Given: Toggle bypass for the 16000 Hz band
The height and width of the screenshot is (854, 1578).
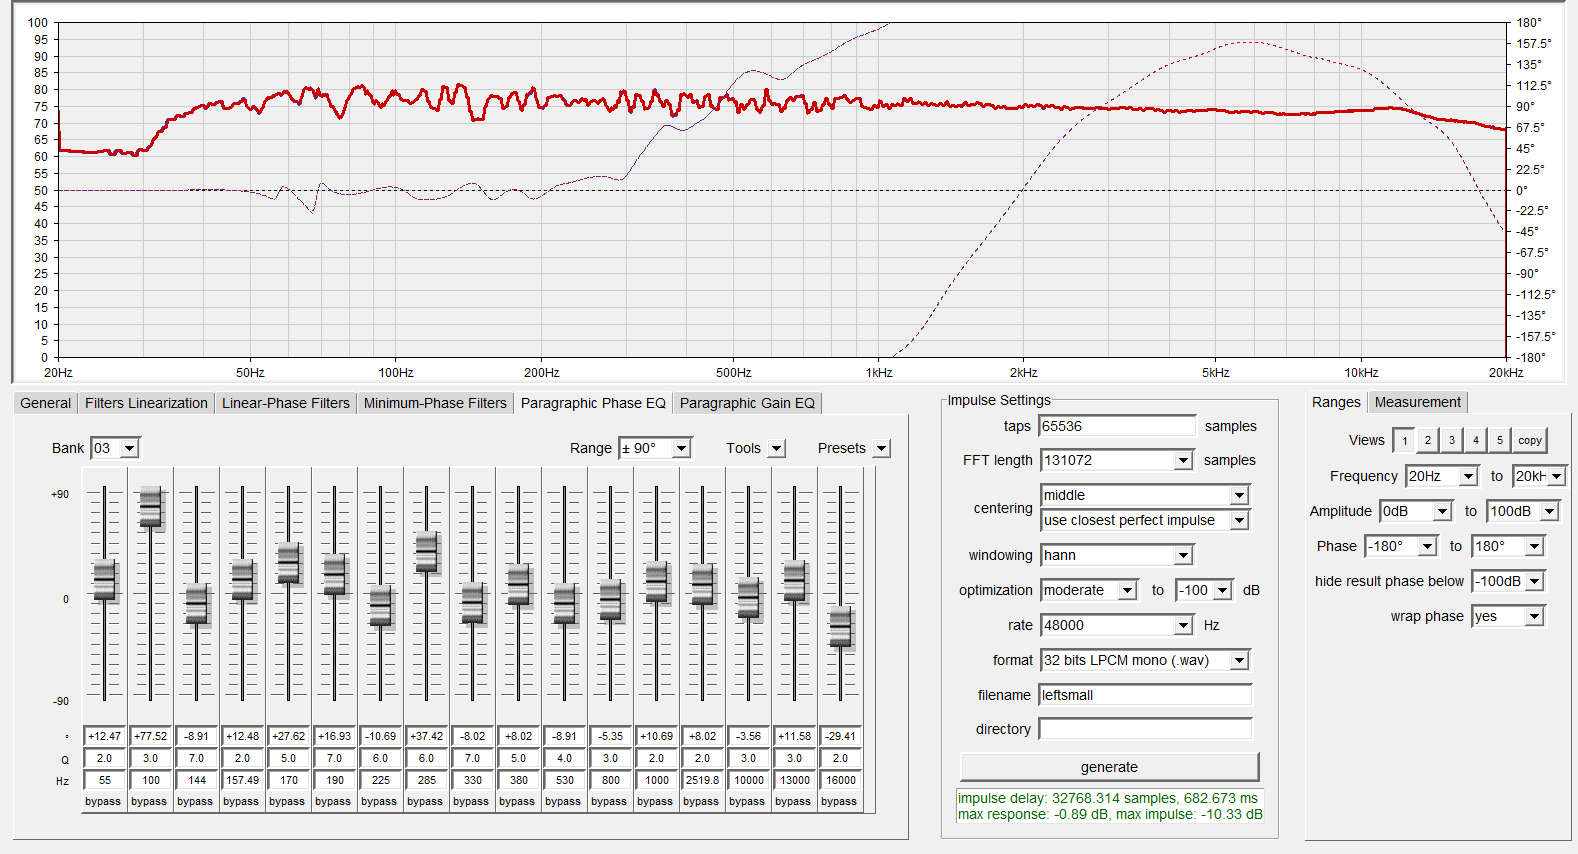Looking at the screenshot, I should pyautogui.click(x=839, y=801).
